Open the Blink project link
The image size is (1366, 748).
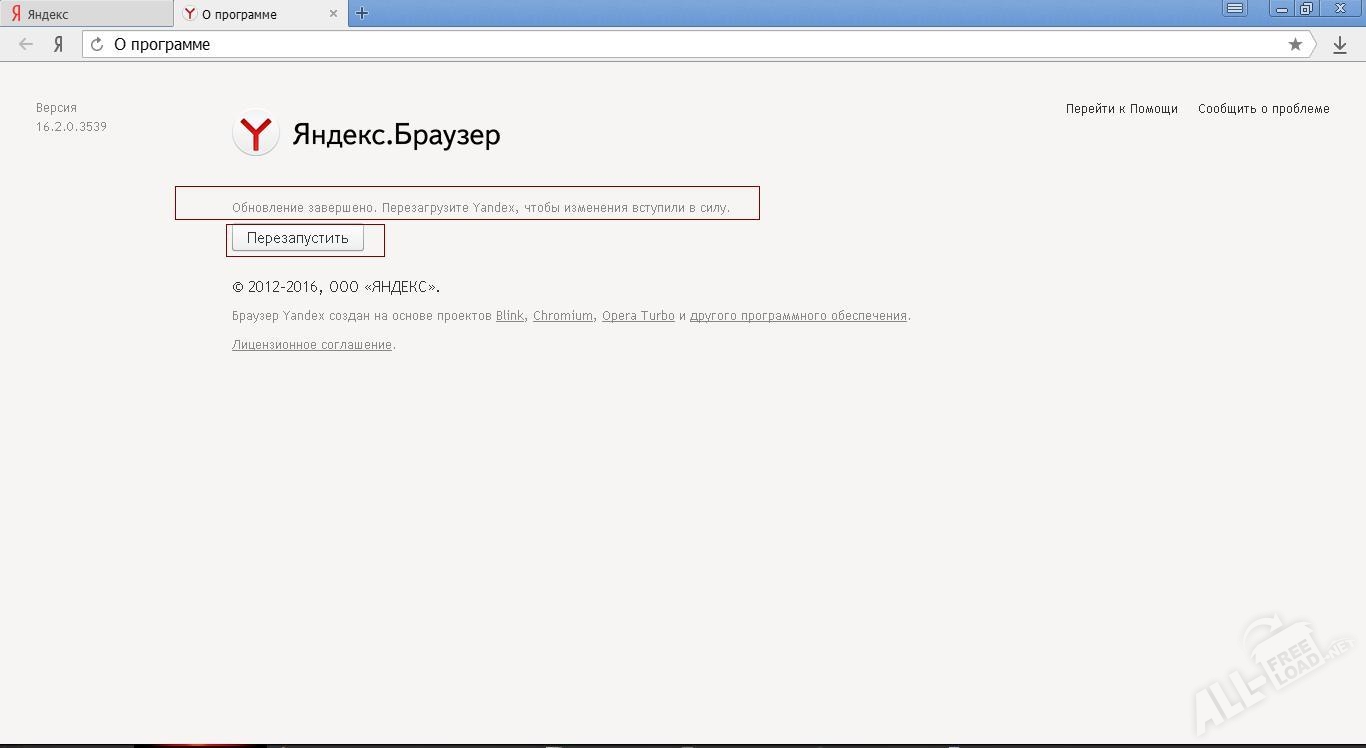click(509, 315)
